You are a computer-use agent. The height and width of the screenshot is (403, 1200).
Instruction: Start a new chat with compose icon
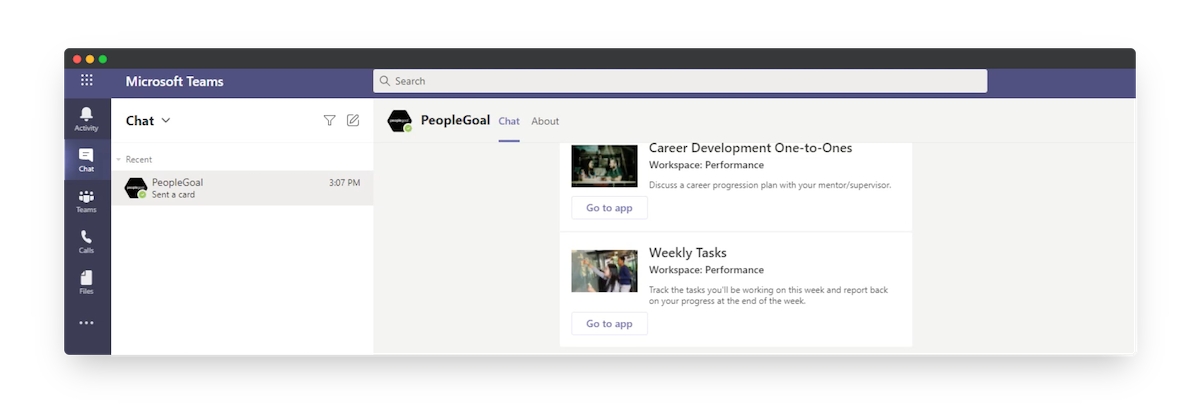(x=353, y=120)
